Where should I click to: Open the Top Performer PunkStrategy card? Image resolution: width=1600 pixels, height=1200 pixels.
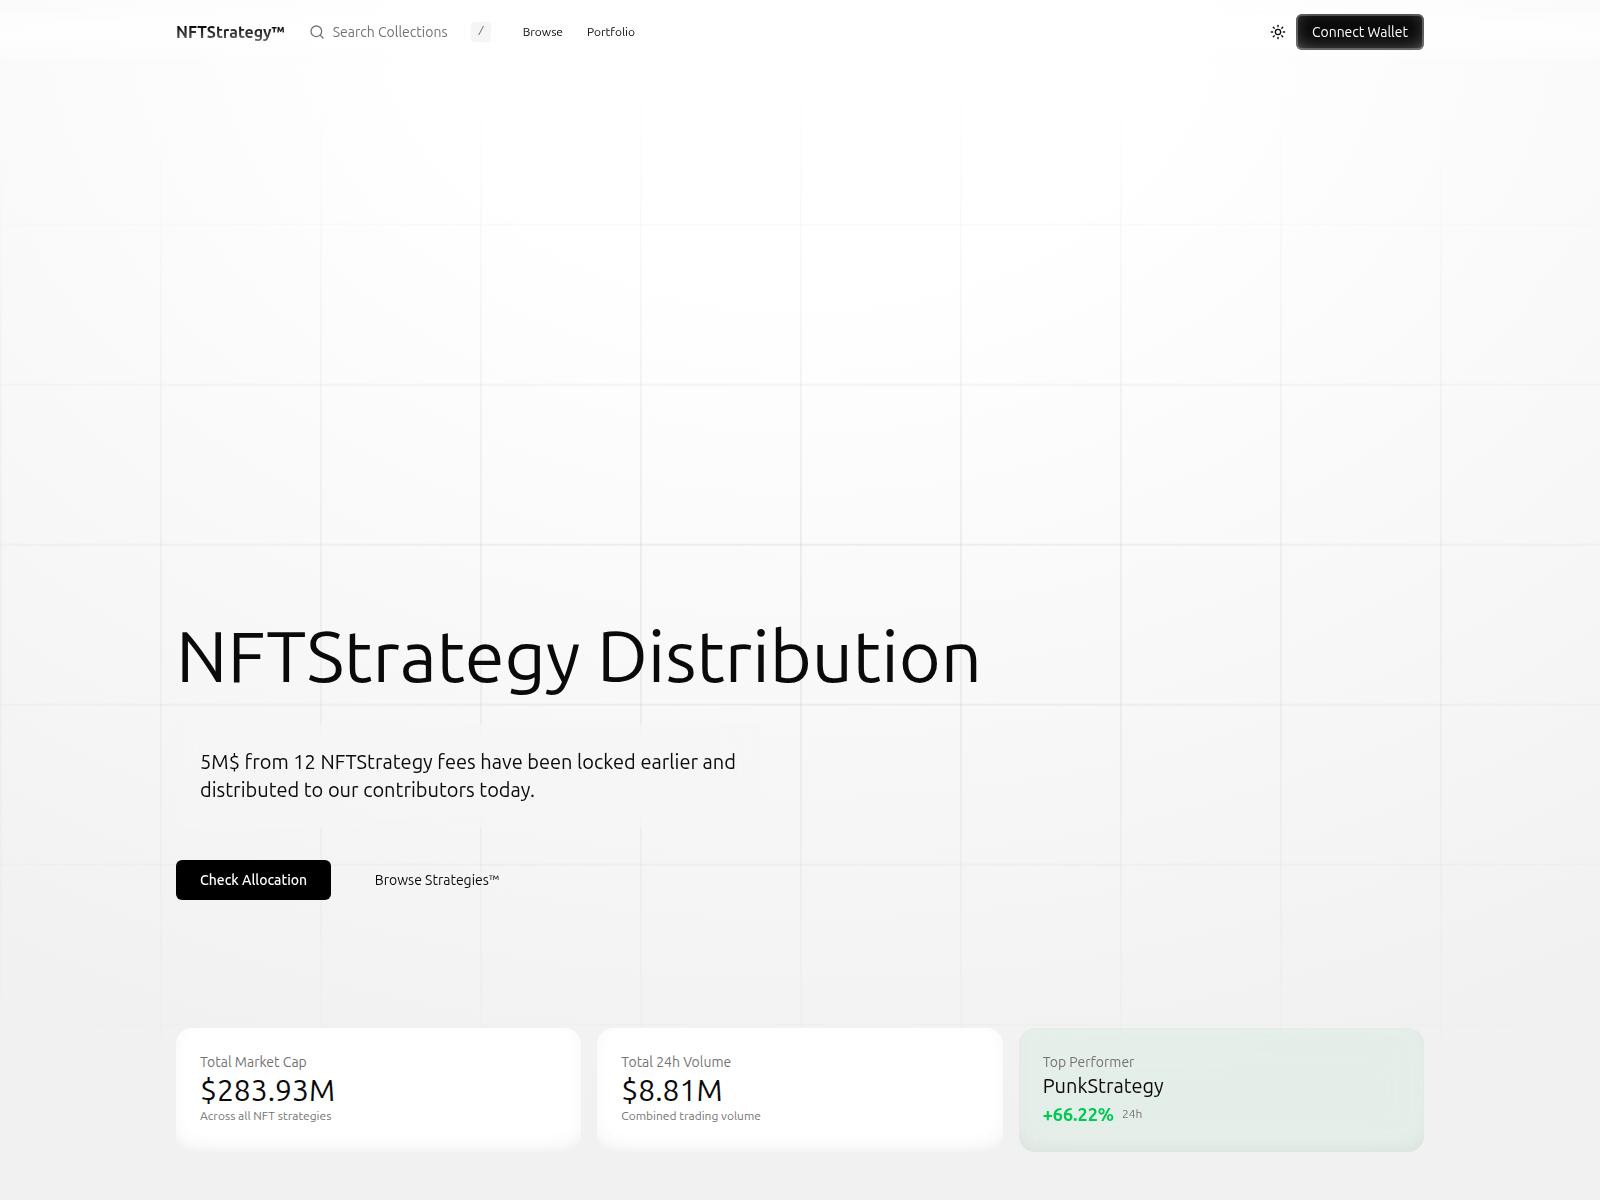pyautogui.click(x=1220, y=1089)
